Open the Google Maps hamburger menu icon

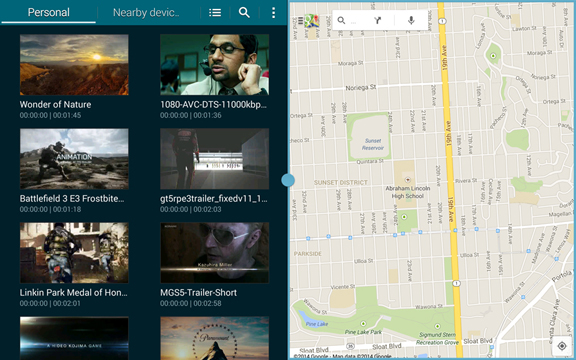300,21
